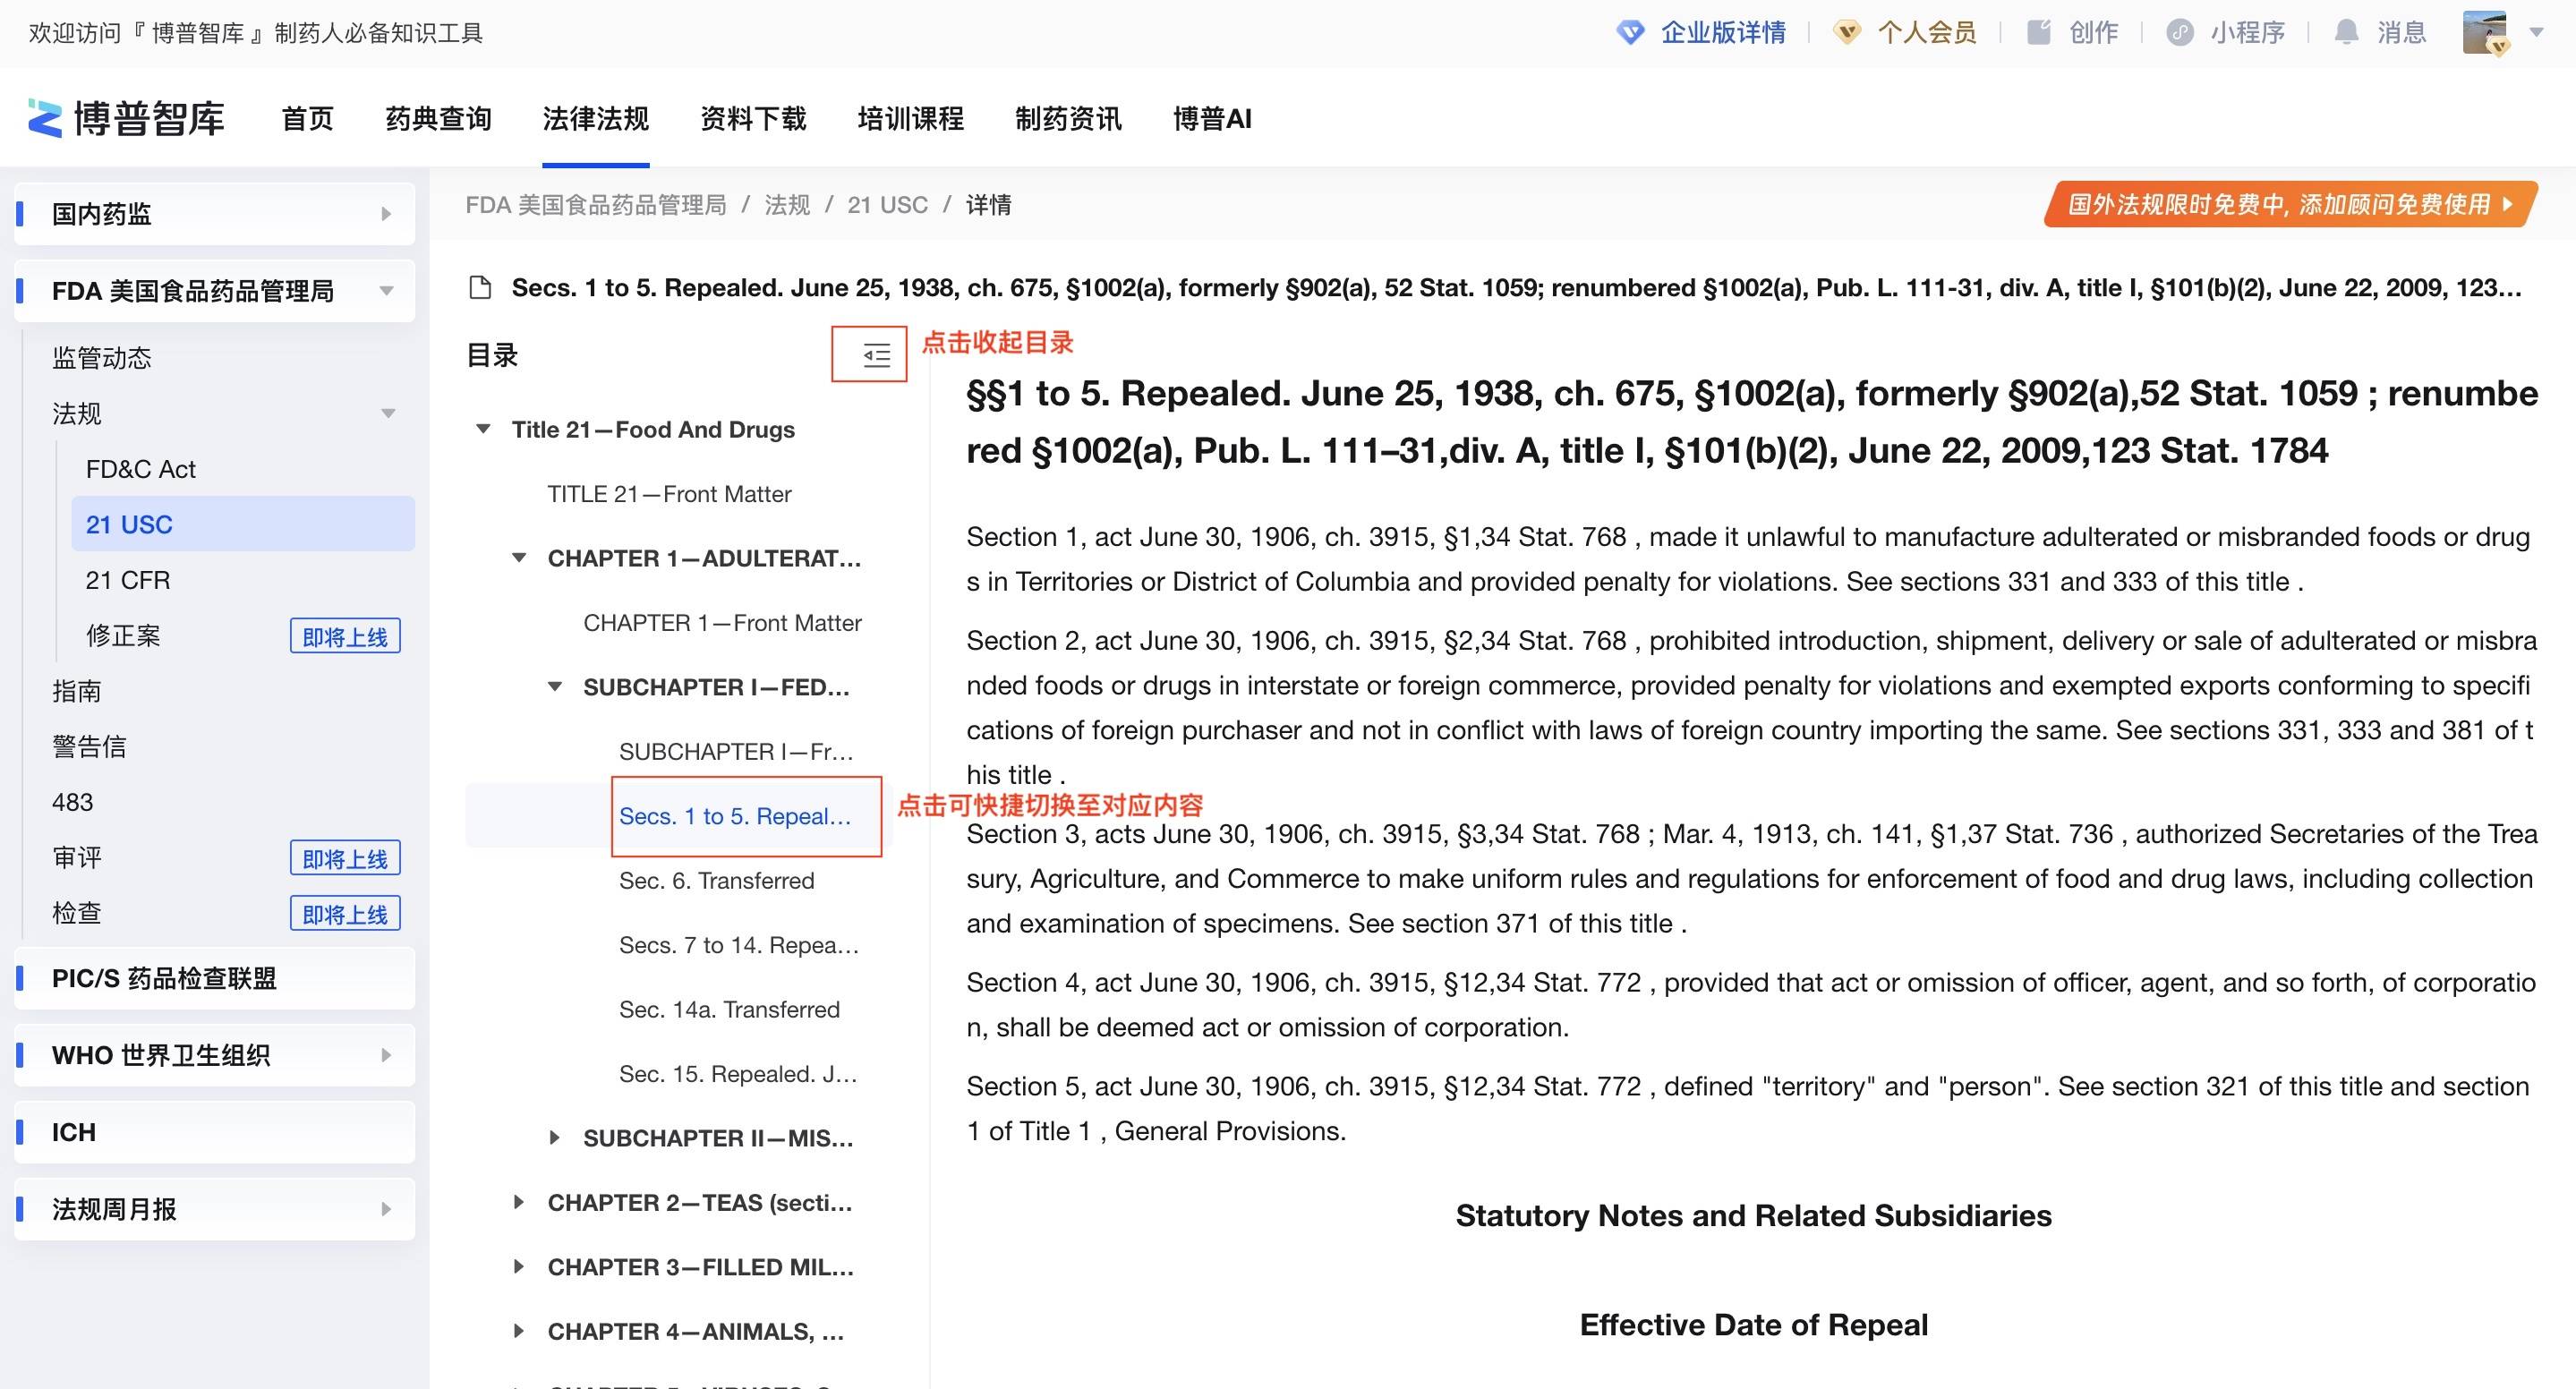Click the 即将上线 badge beside 审评
The width and height of the screenshot is (2576, 1389).
pos(345,858)
